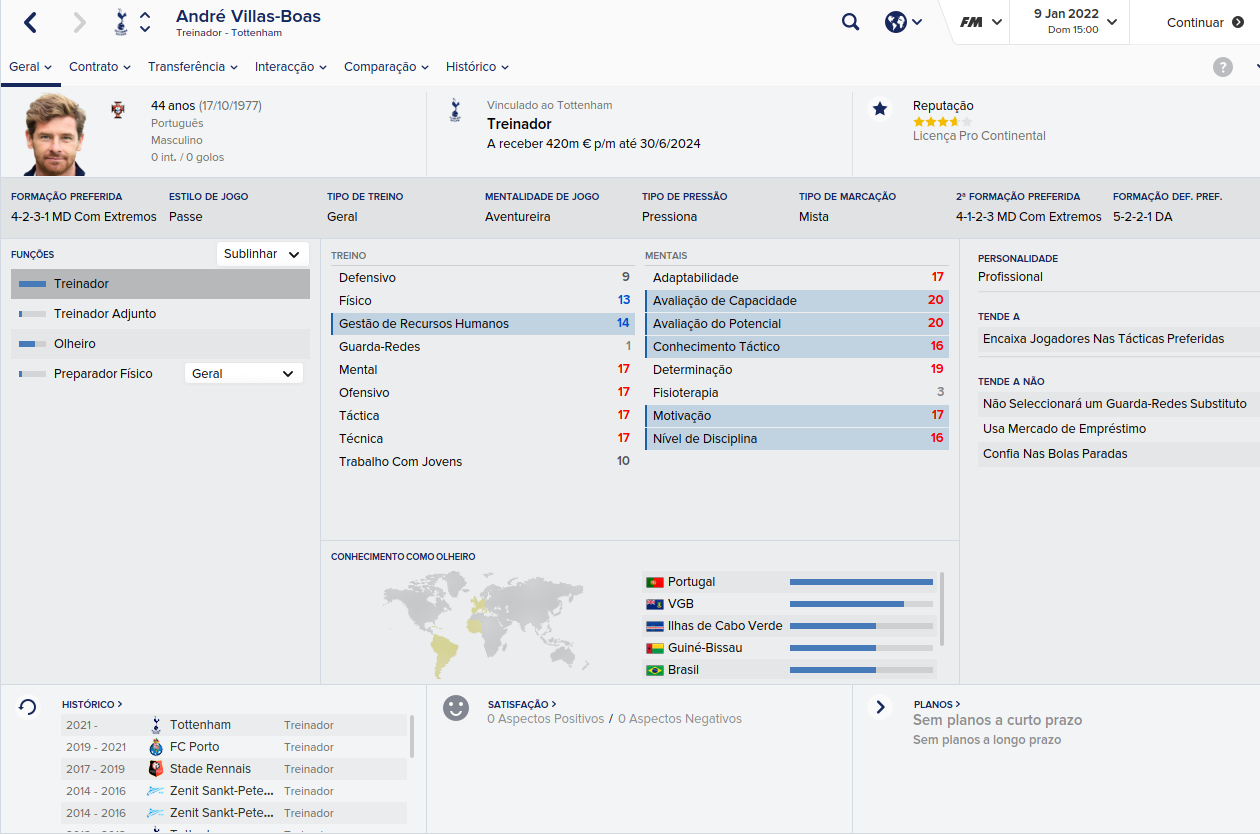Click the Satisfação smiley face icon

coord(456,708)
